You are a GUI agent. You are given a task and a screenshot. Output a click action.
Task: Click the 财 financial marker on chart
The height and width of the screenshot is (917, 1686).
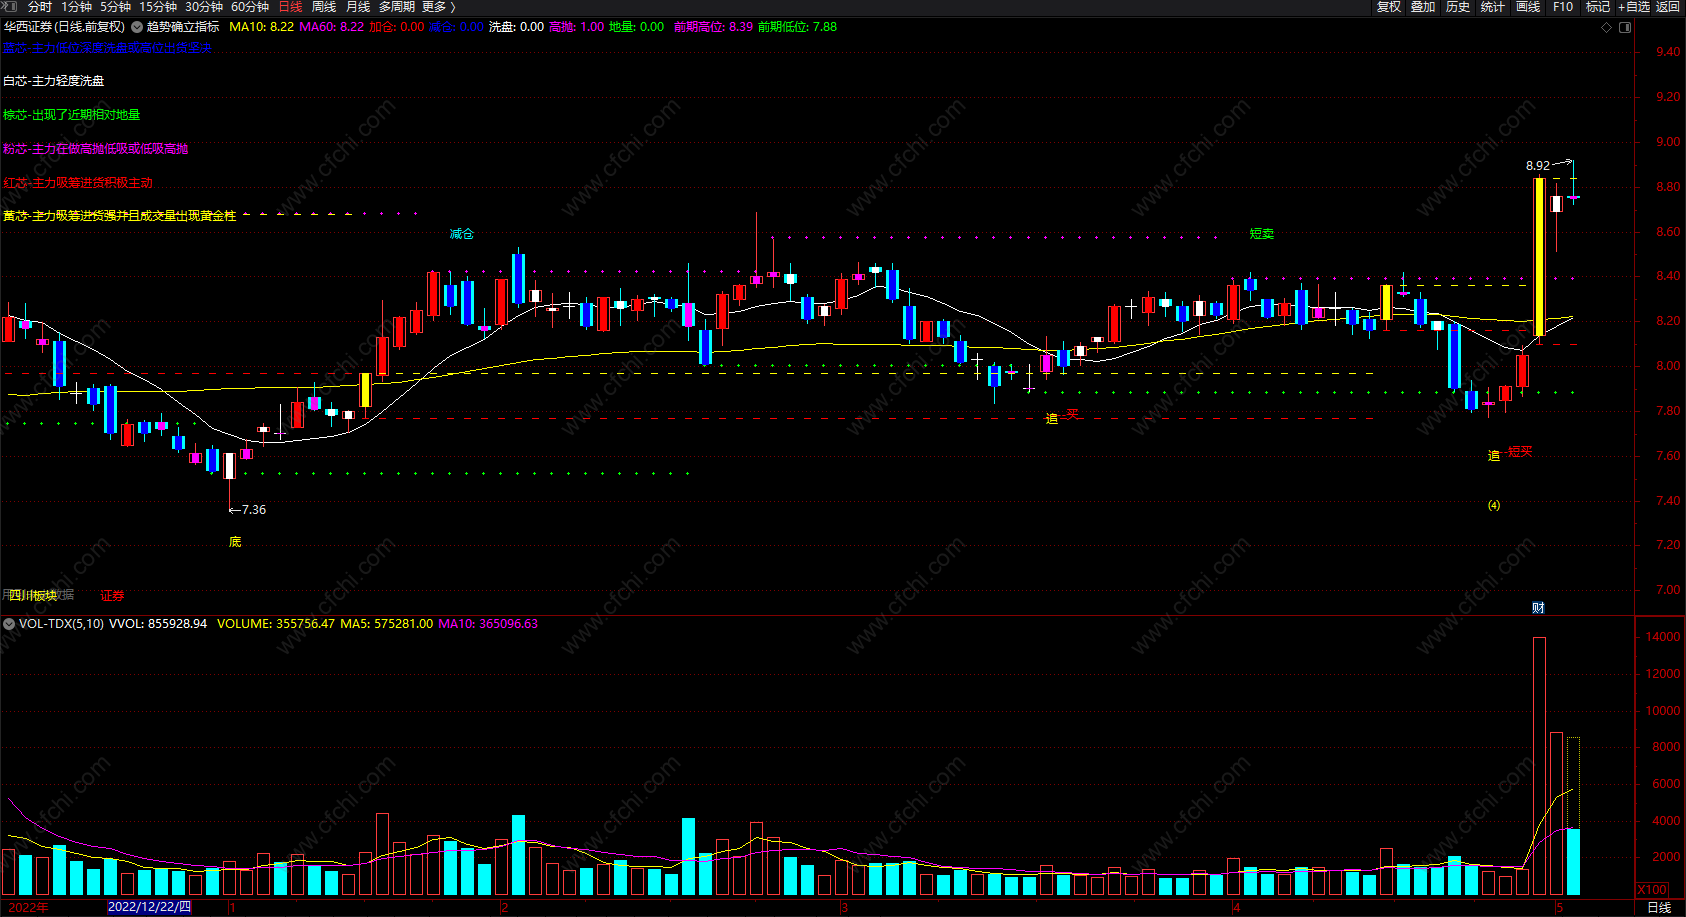point(1538,608)
